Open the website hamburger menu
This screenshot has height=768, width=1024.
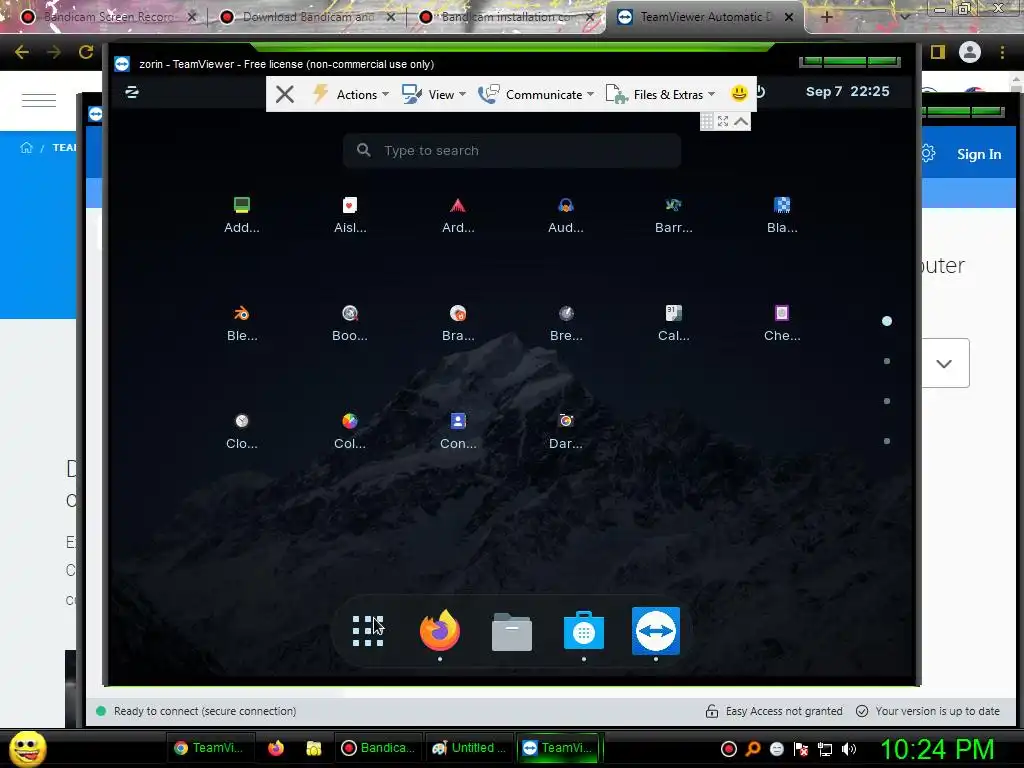39,100
